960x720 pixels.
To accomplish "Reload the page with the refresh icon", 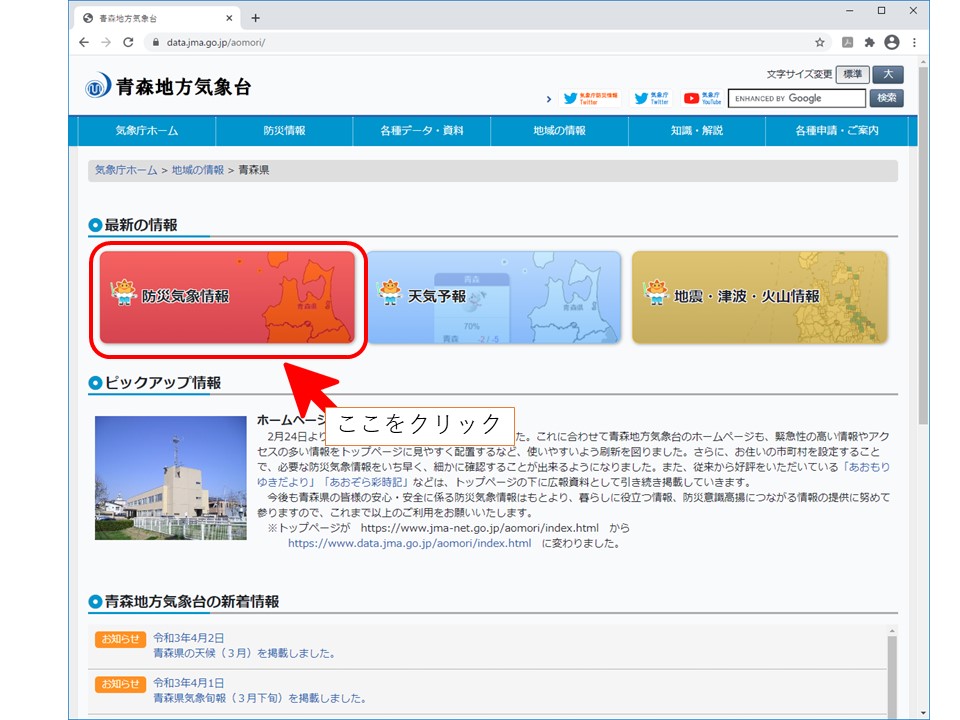I will [128, 42].
